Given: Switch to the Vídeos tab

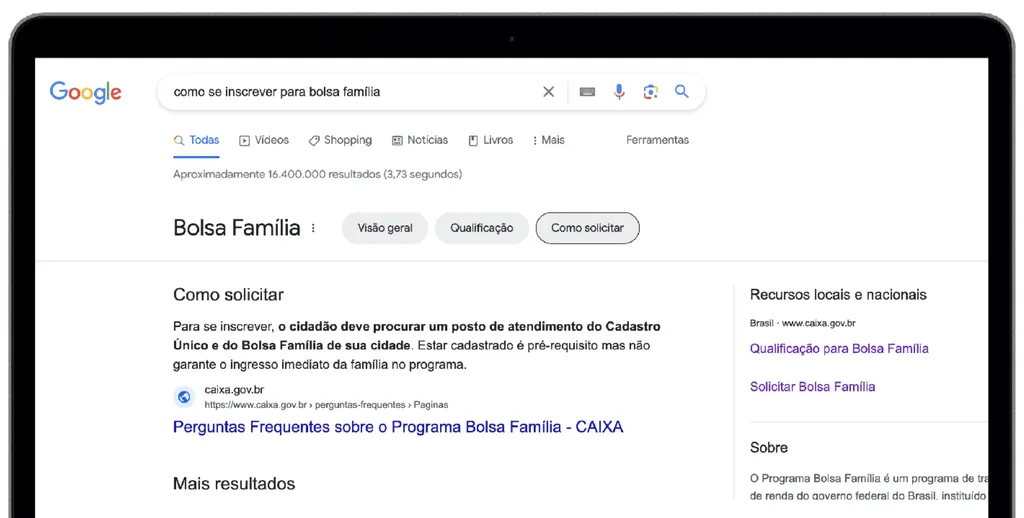Looking at the screenshot, I should click(264, 140).
